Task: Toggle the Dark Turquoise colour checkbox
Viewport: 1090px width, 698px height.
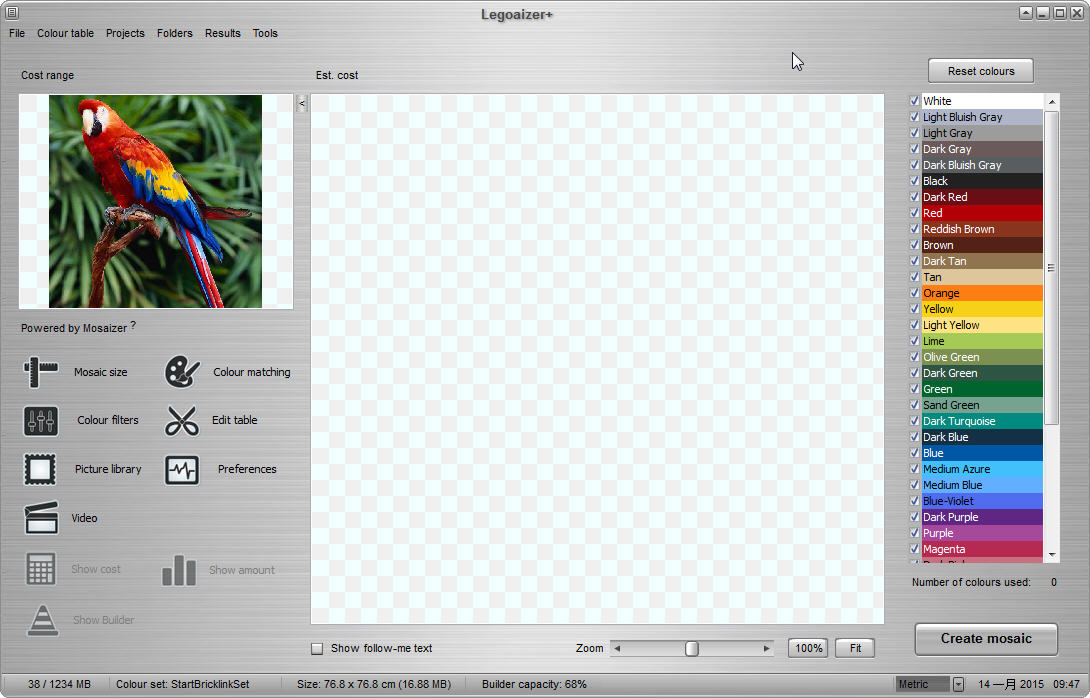Action: point(914,421)
